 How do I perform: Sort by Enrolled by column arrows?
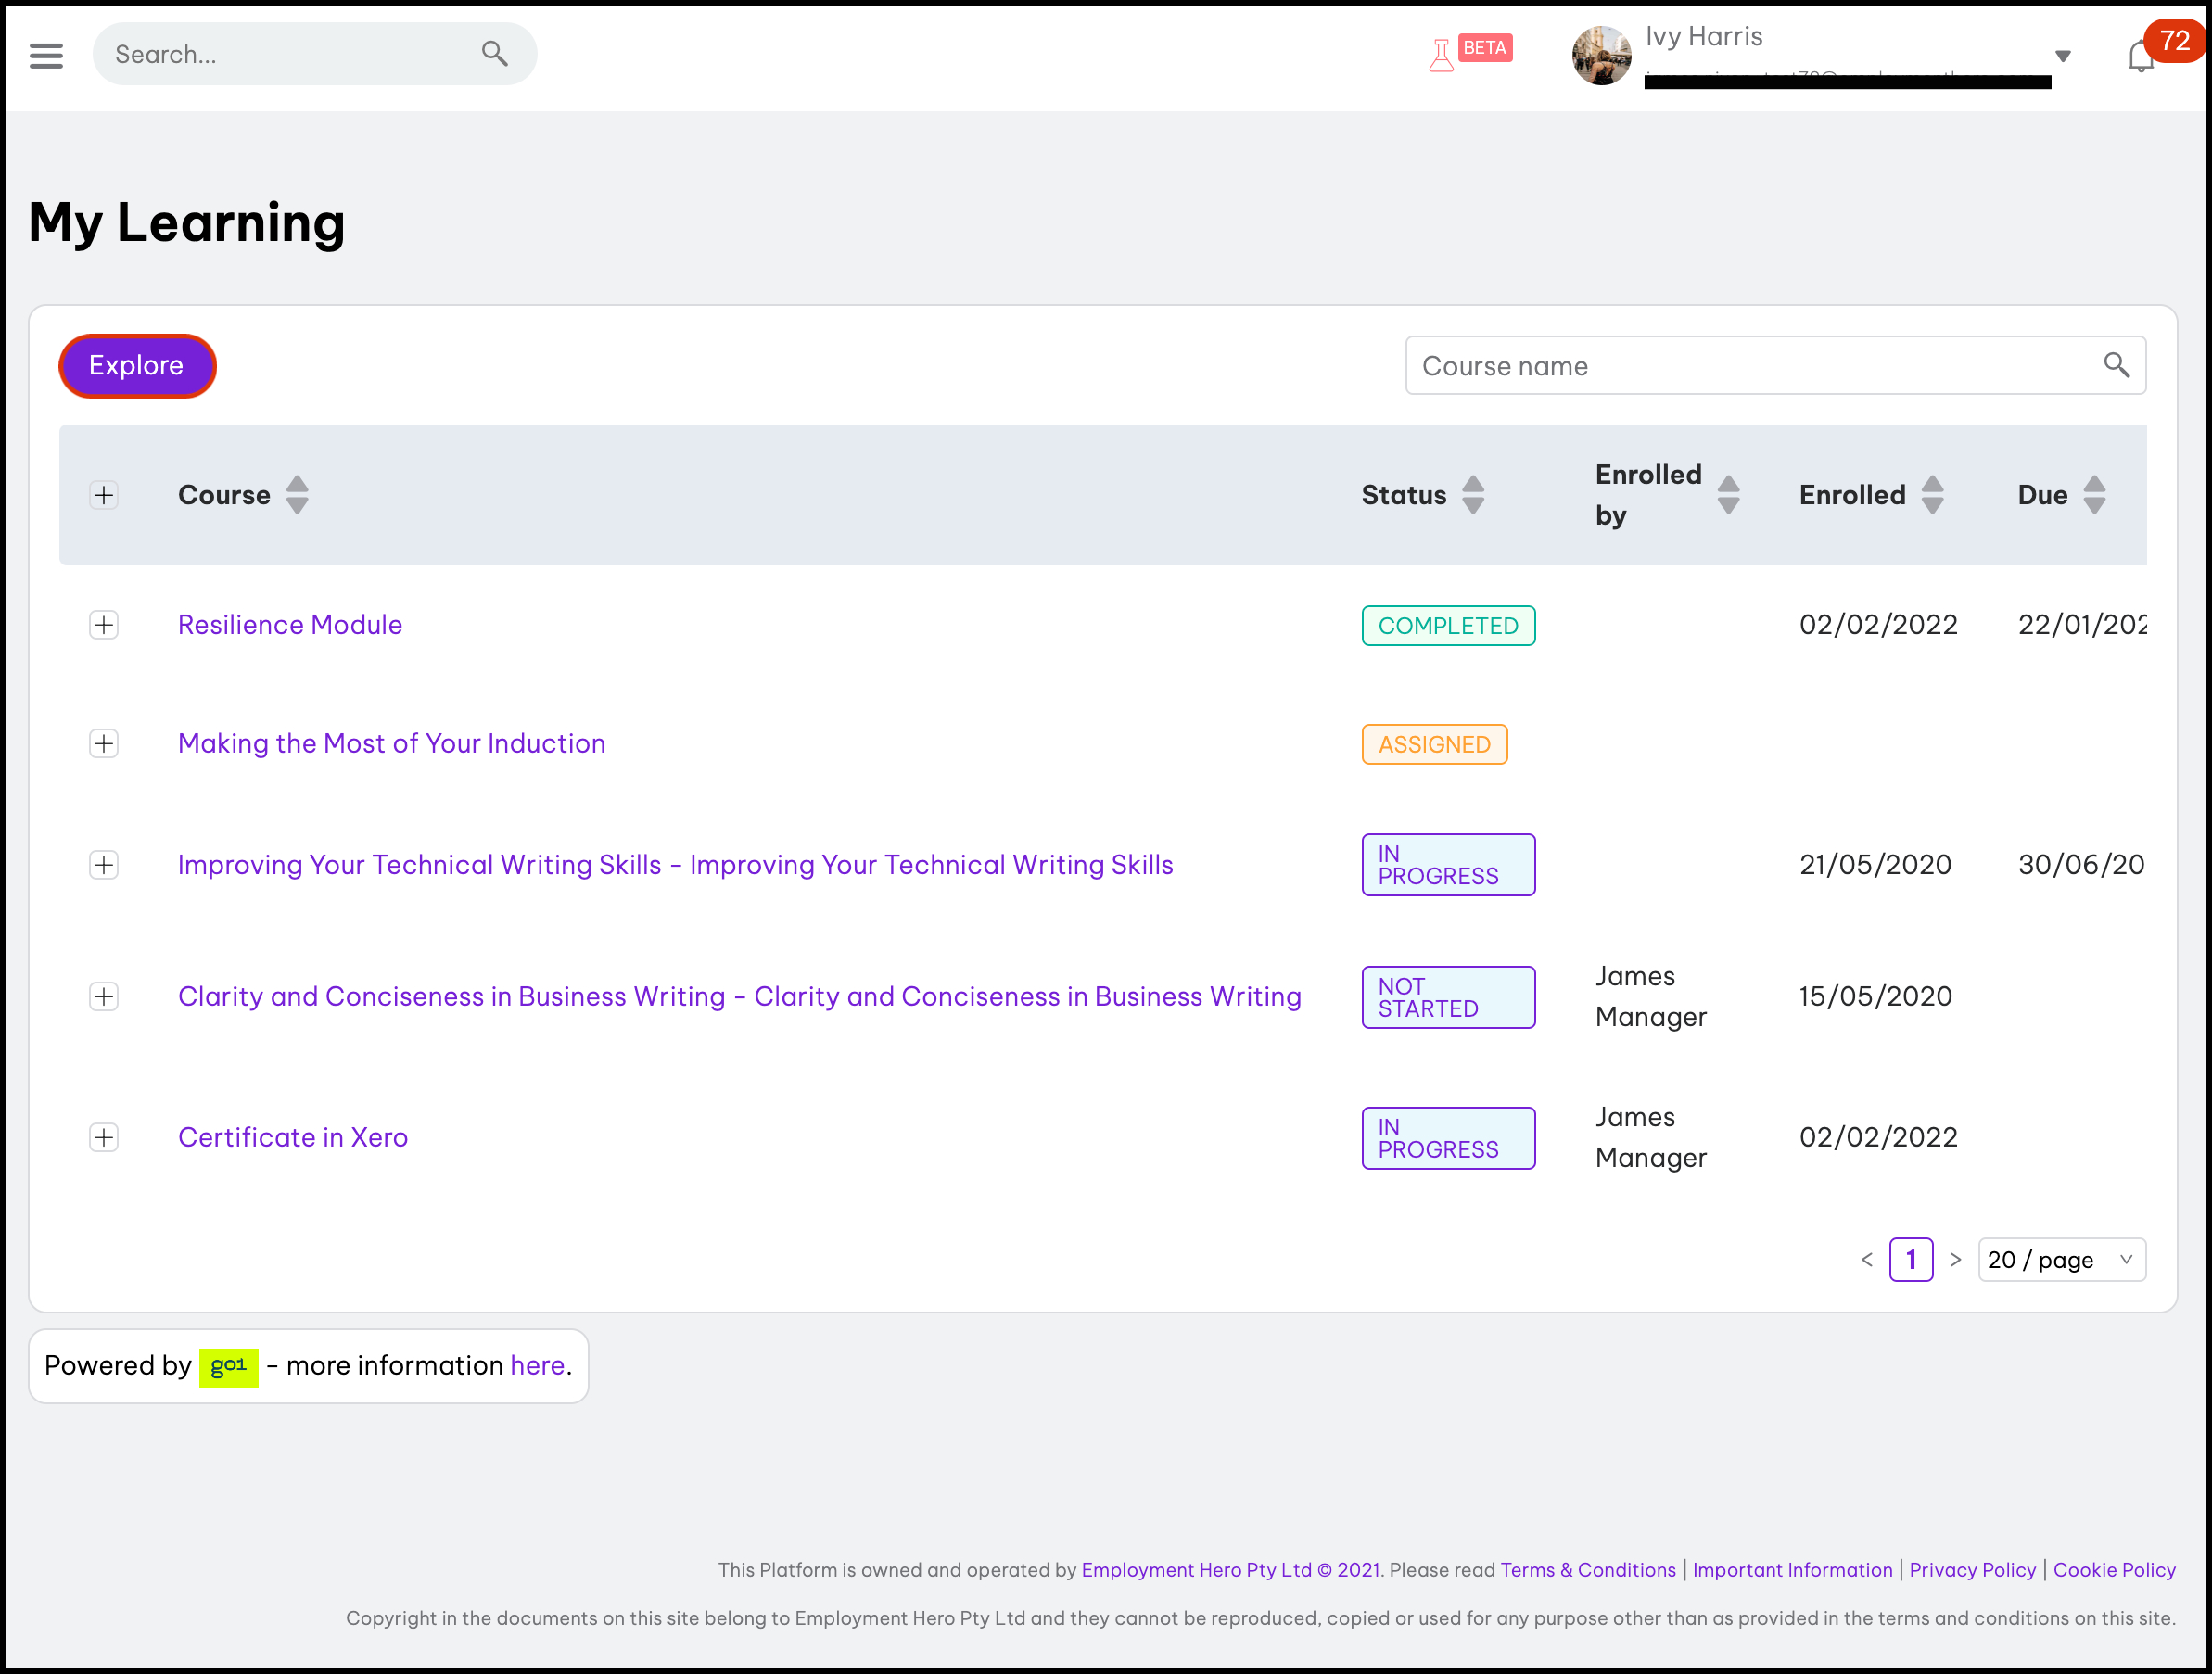pos(1728,495)
